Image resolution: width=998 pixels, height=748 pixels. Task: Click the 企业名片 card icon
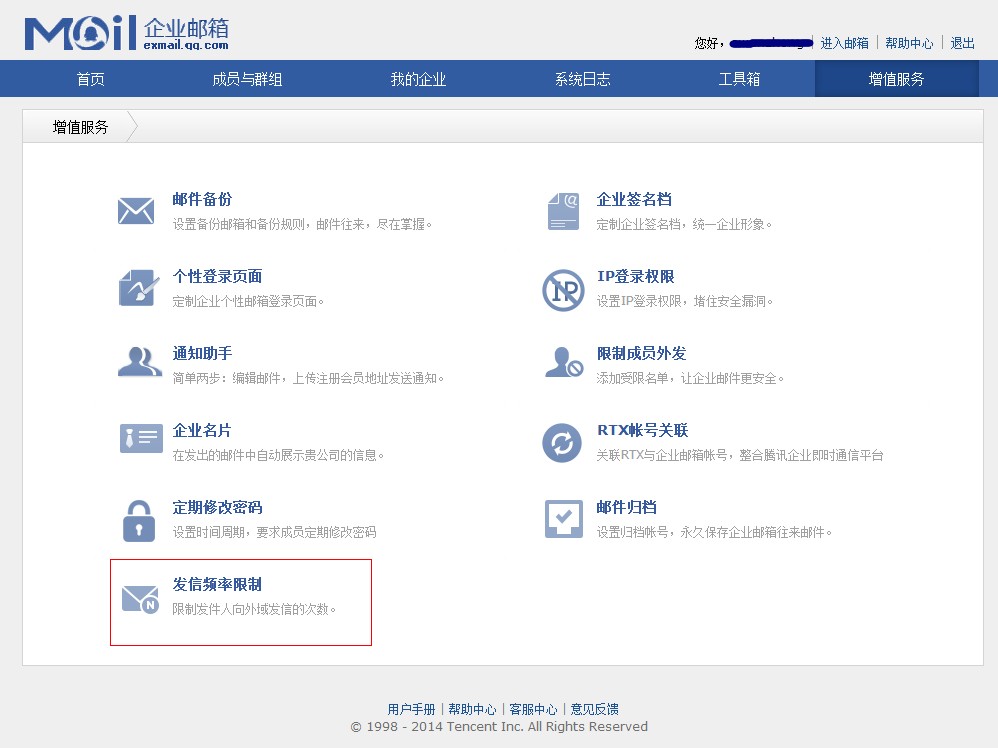coord(141,438)
